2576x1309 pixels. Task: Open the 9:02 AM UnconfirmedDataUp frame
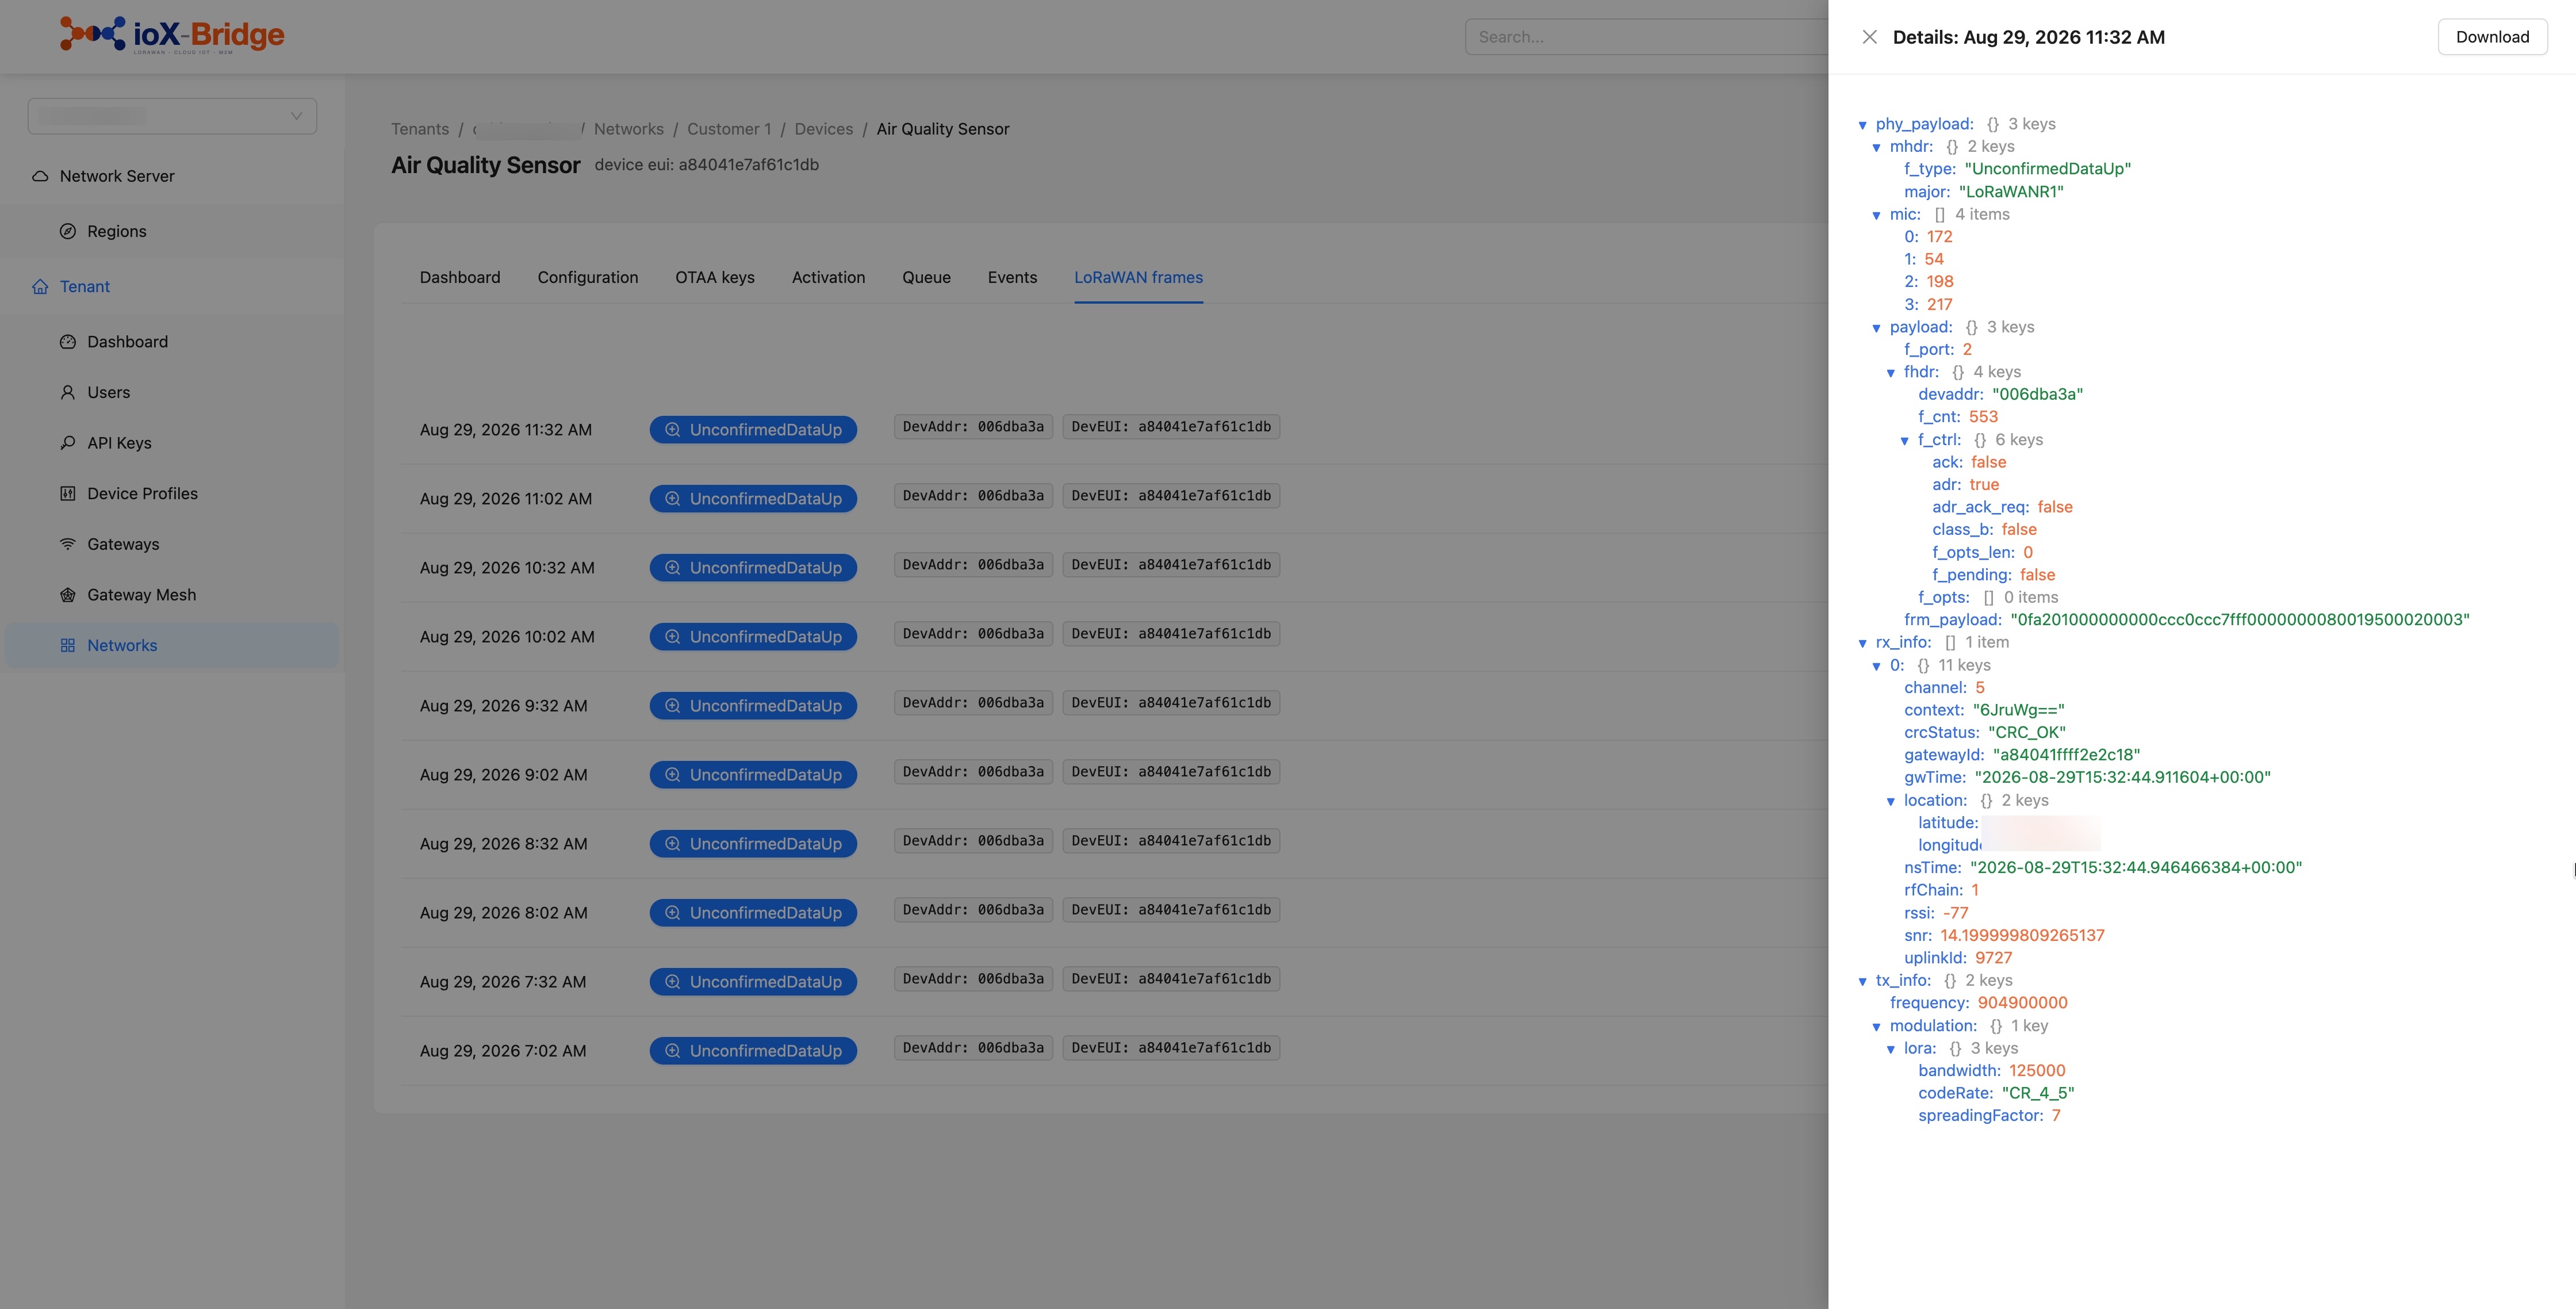[753, 775]
